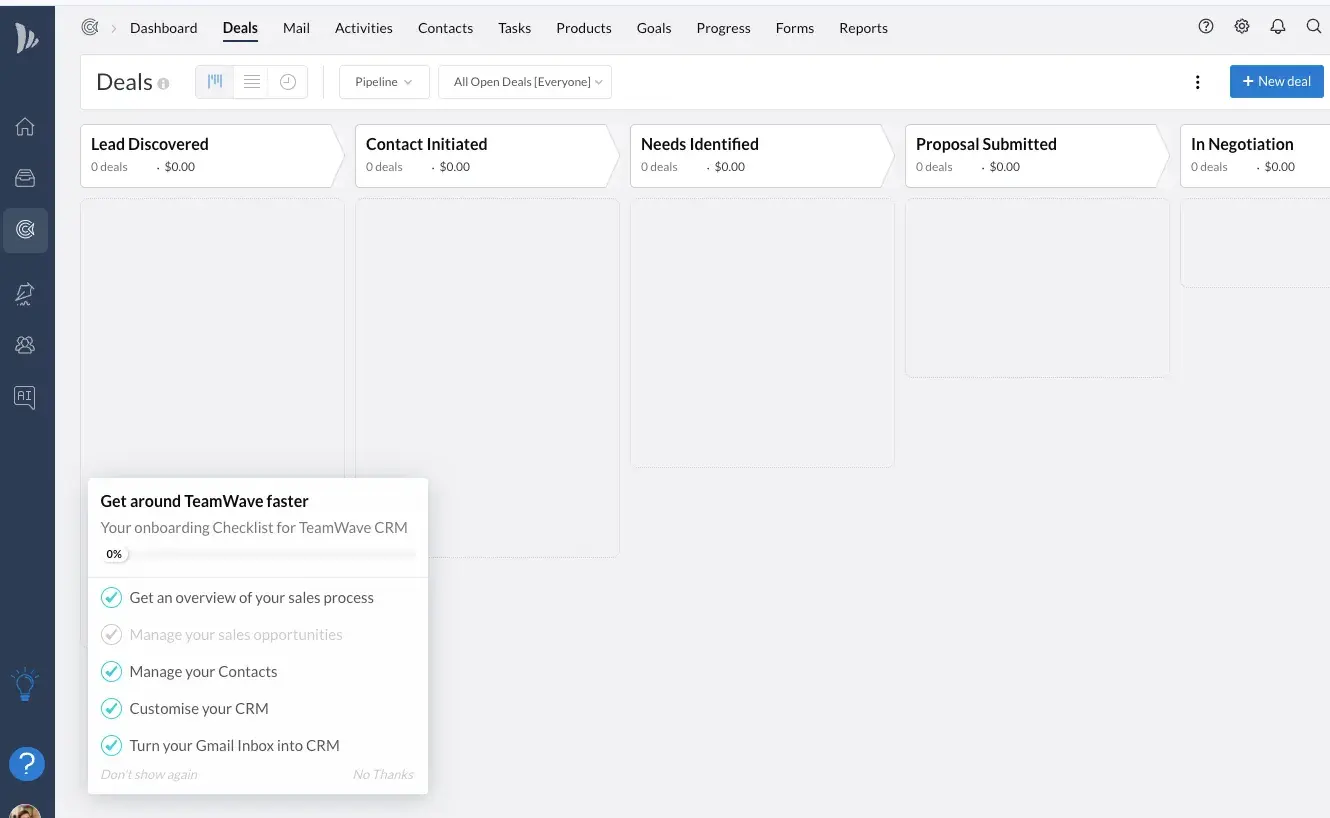Switch to forecast clock view
The image size is (1330, 818).
pyautogui.click(x=288, y=82)
